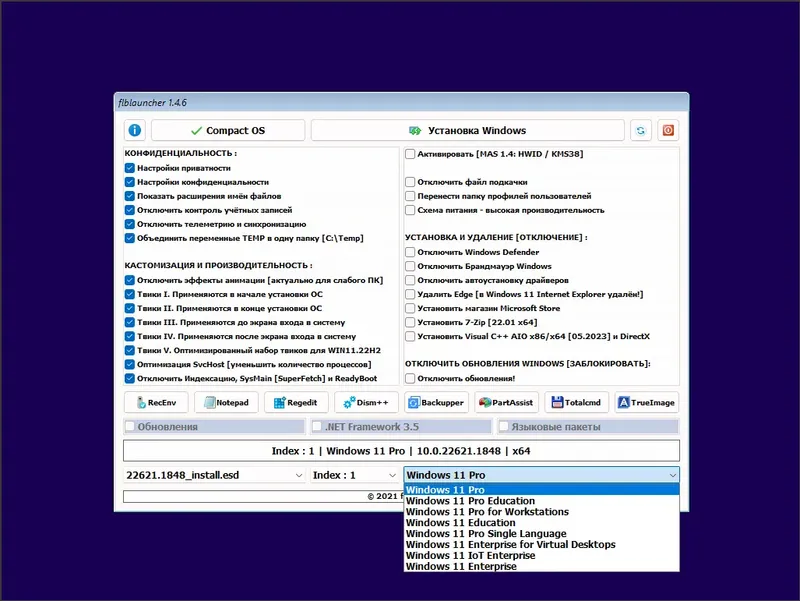Image resolution: width=800 pixels, height=601 pixels.
Task: Check Отключить автоустановку драйверов
Action: point(410,280)
